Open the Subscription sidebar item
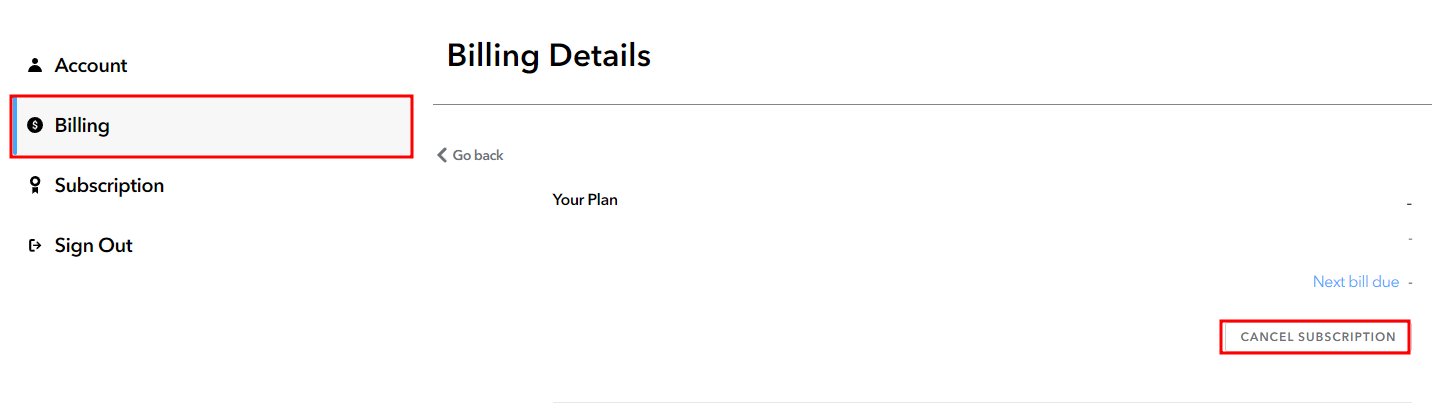Viewport: 1432px width, 415px height. (x=109, y=185)
